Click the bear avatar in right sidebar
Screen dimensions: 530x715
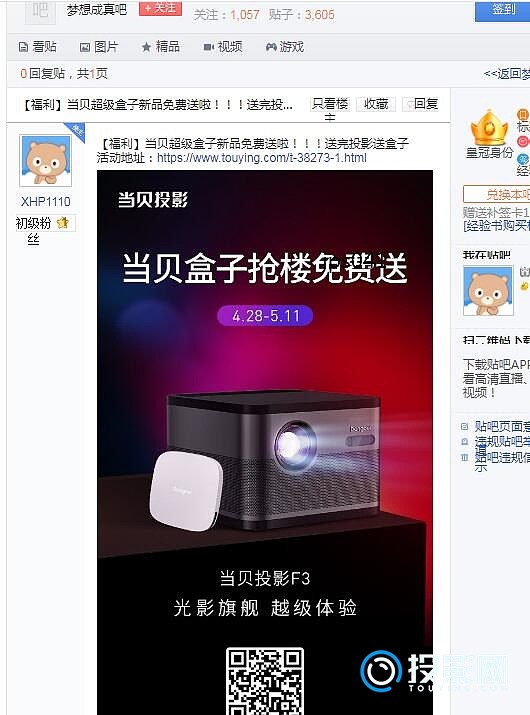[x=488, y=291]
